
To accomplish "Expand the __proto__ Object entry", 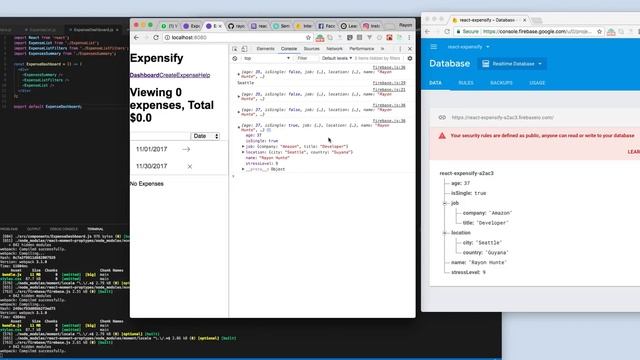I will [243, 169].
